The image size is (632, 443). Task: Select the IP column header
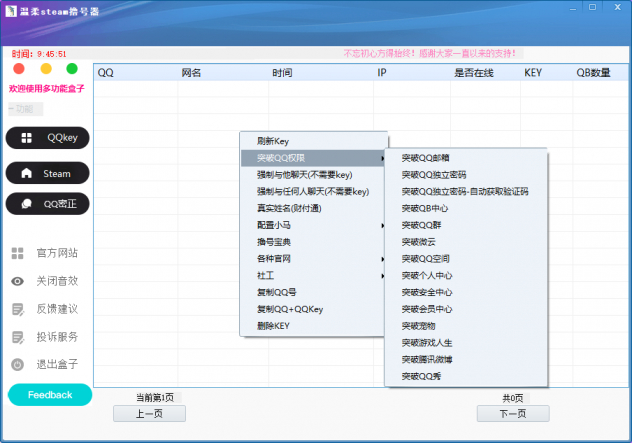(412, 73)
